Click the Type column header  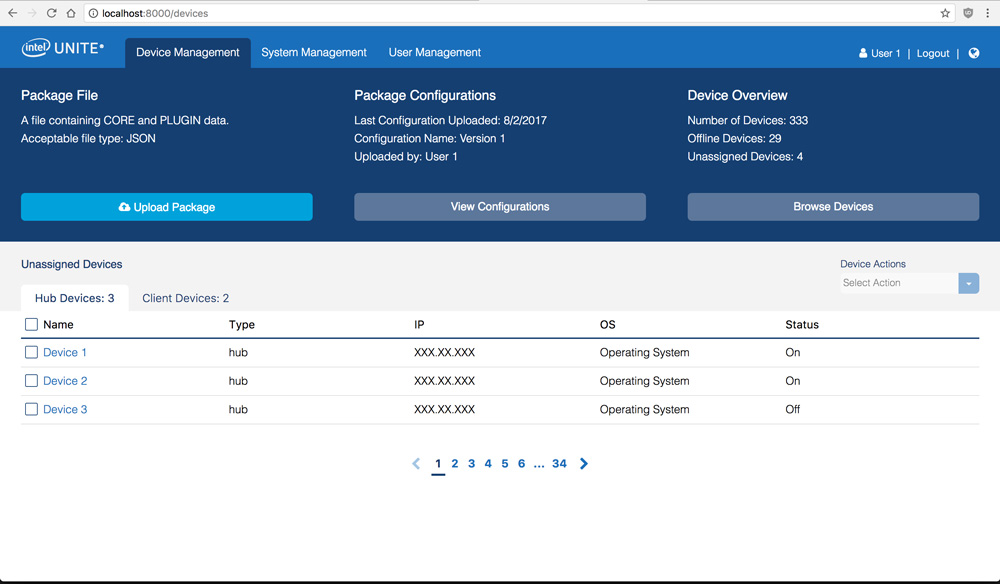click(242, 325)
